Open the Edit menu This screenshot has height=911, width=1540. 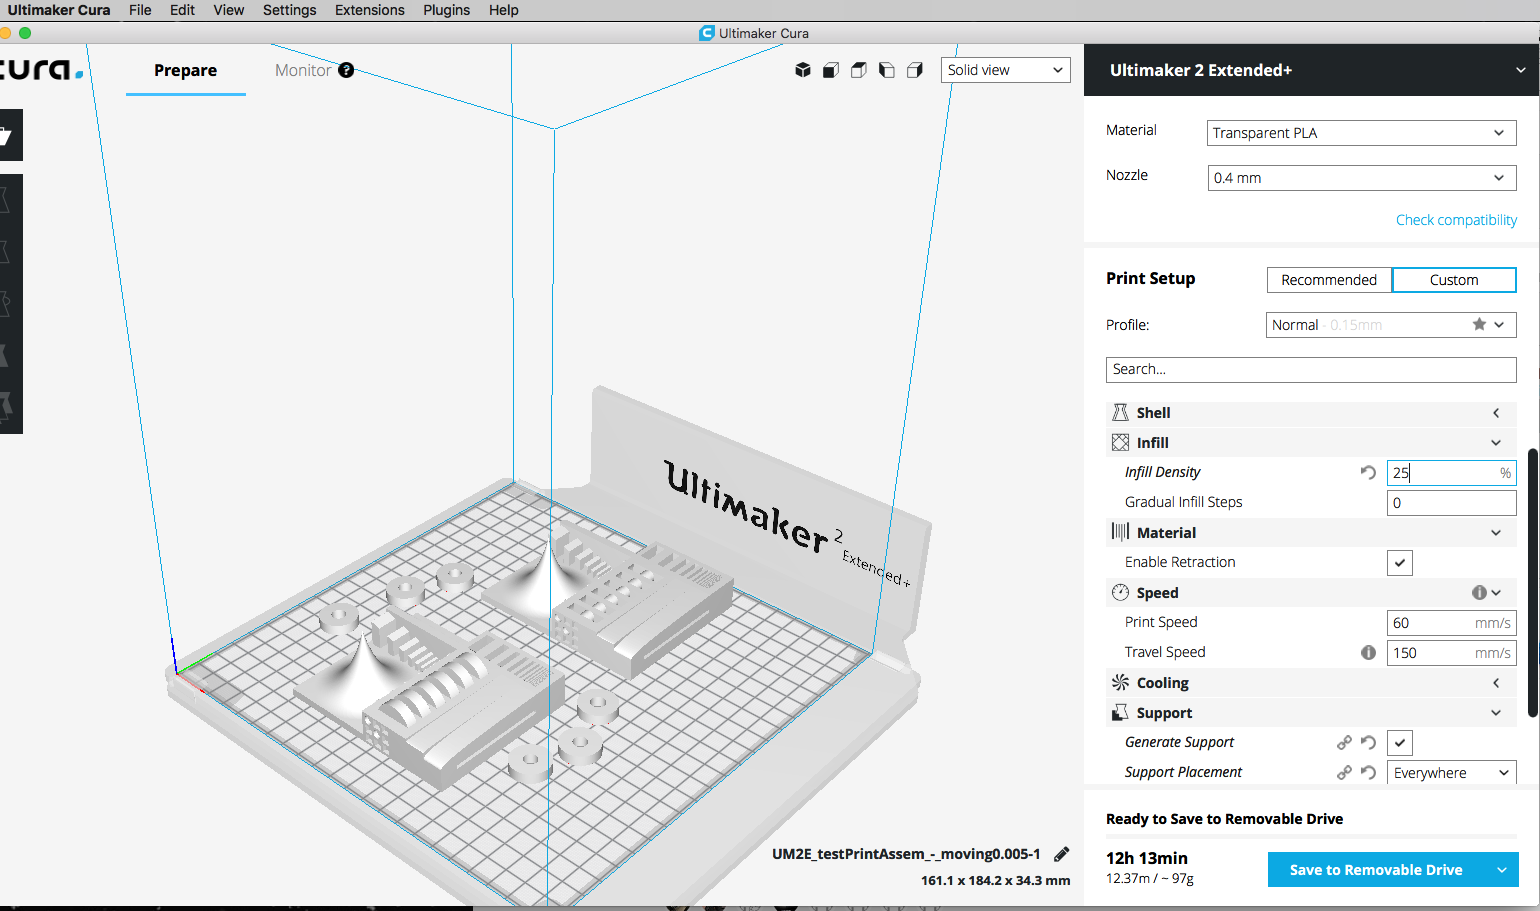tap(182, 10)
